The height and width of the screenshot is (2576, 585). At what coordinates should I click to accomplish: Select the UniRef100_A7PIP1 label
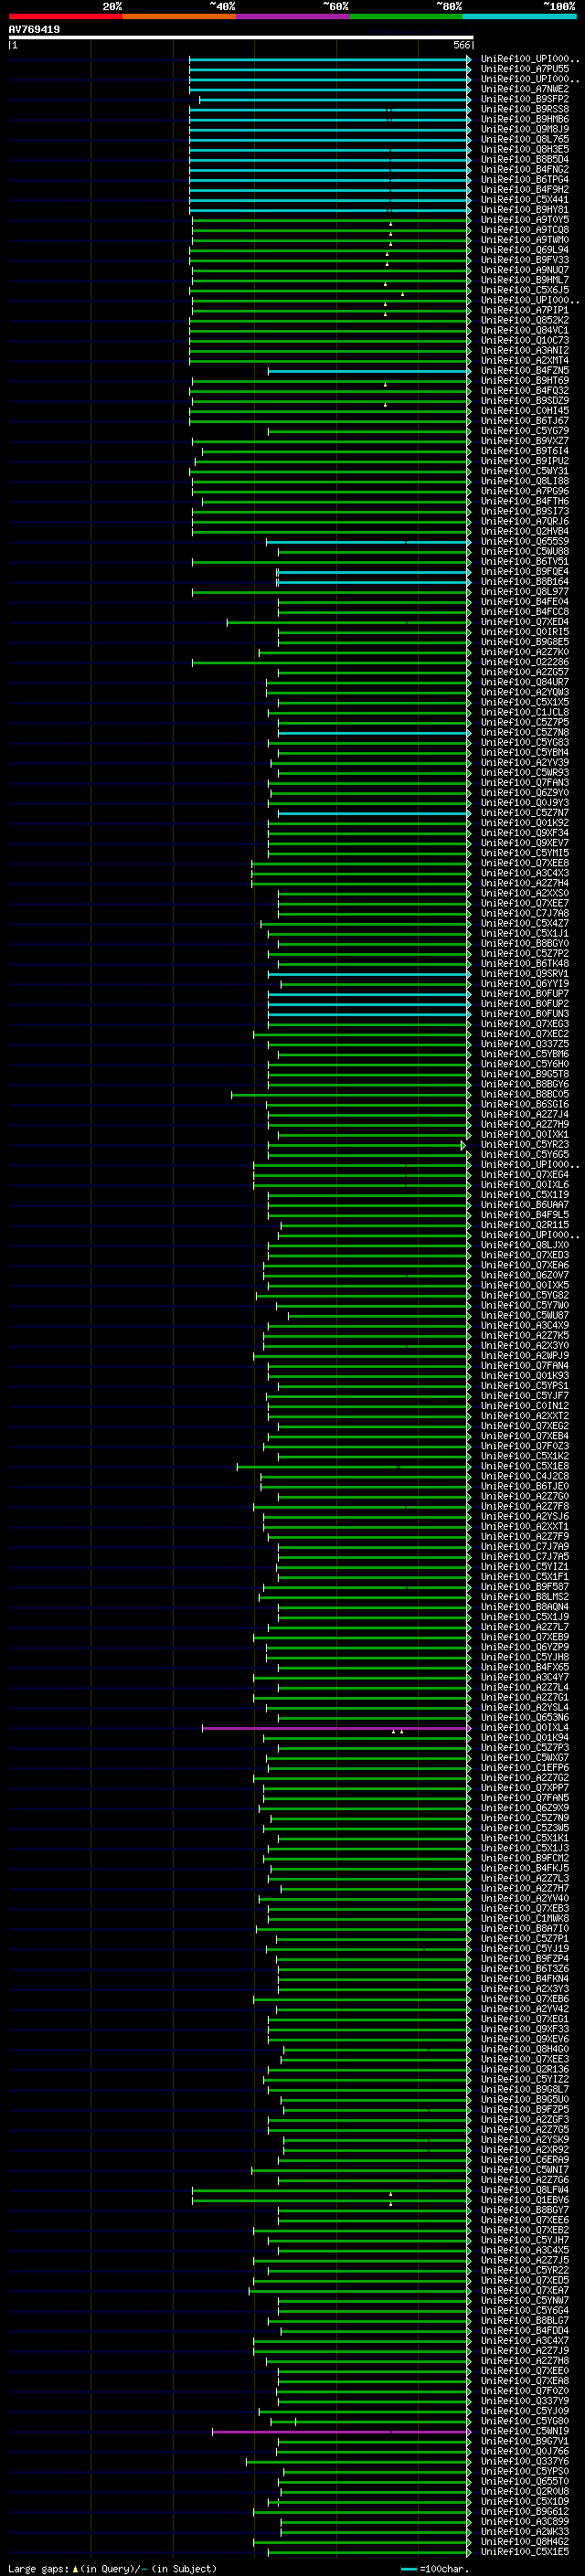point(525,310)
